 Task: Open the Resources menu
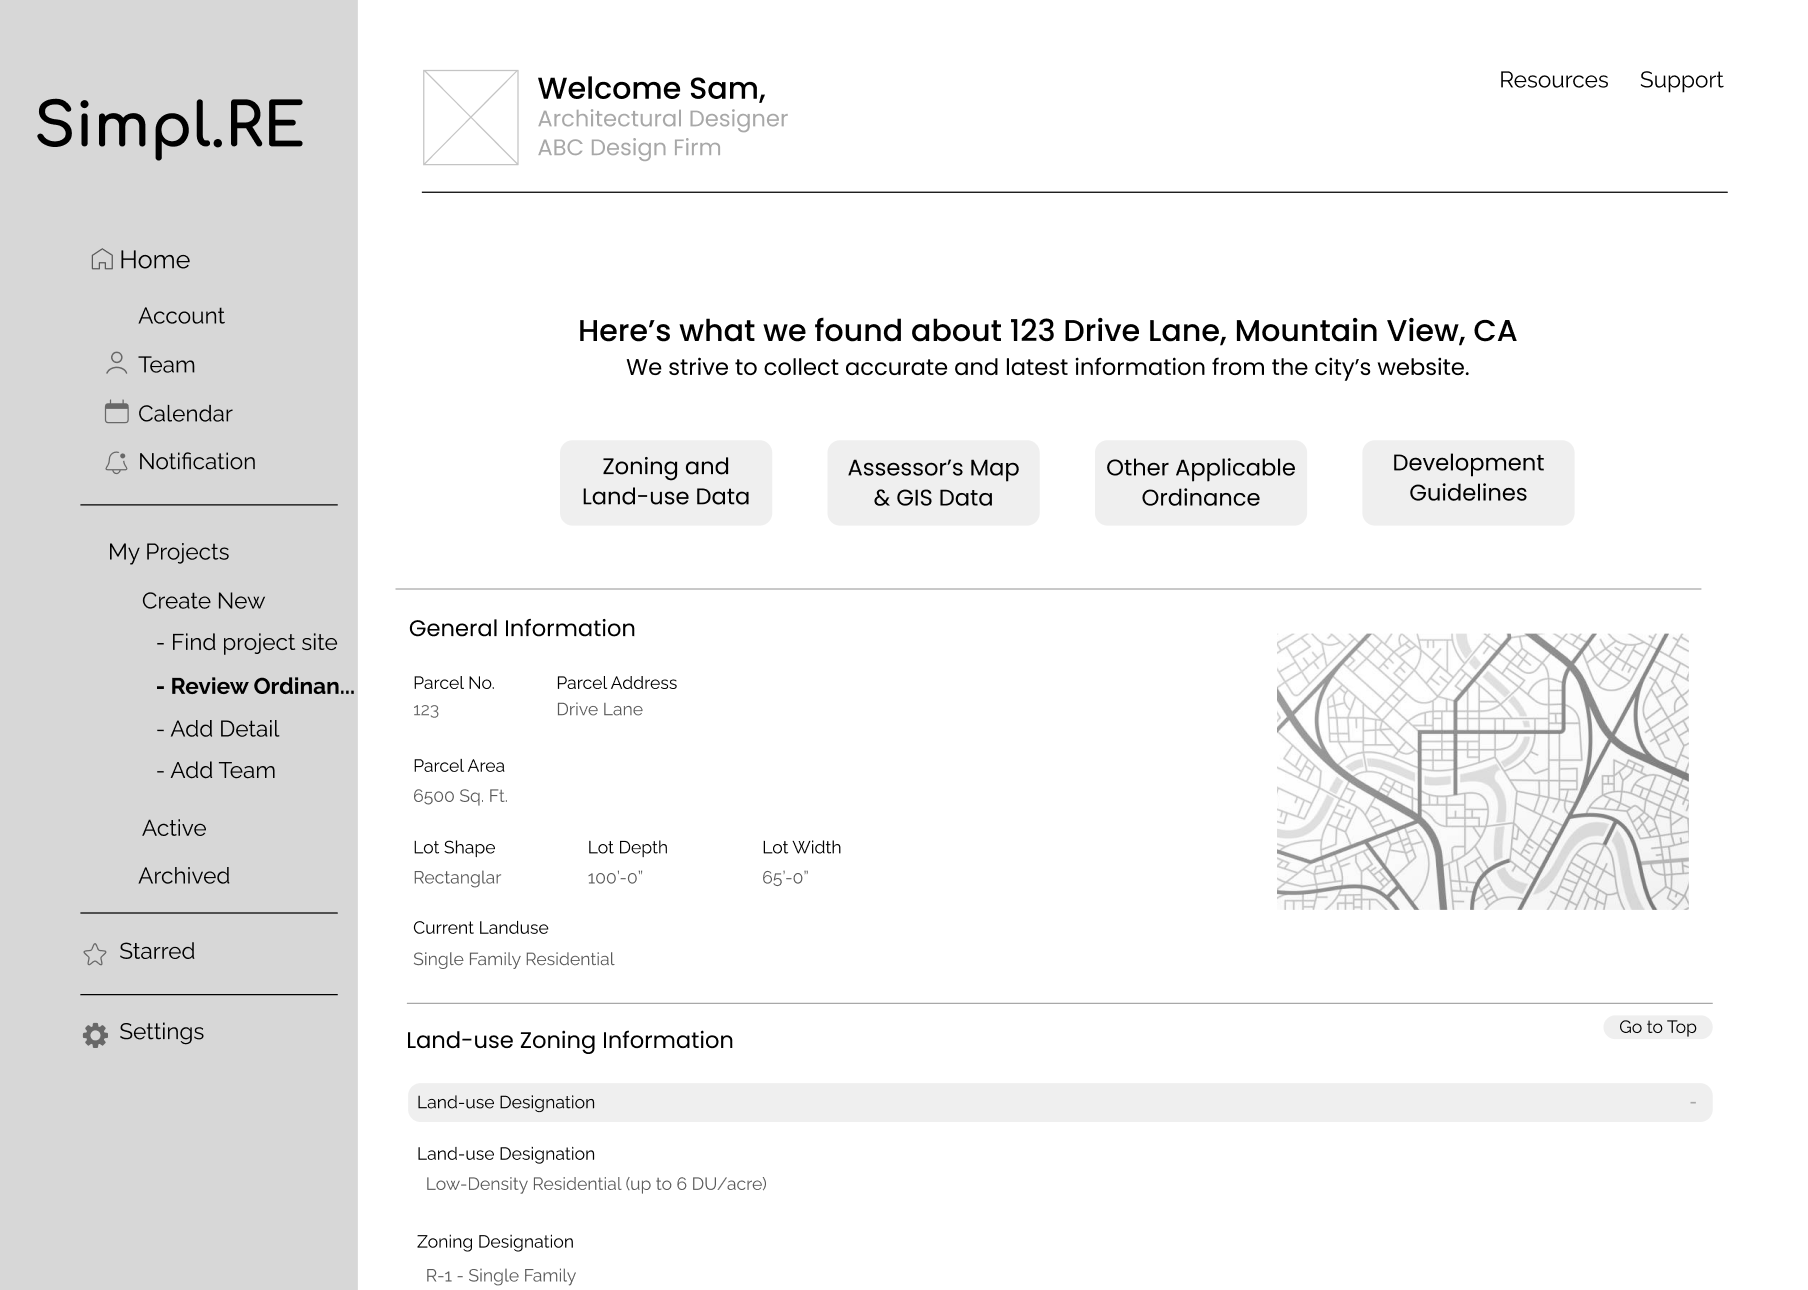coord(1553,80)
